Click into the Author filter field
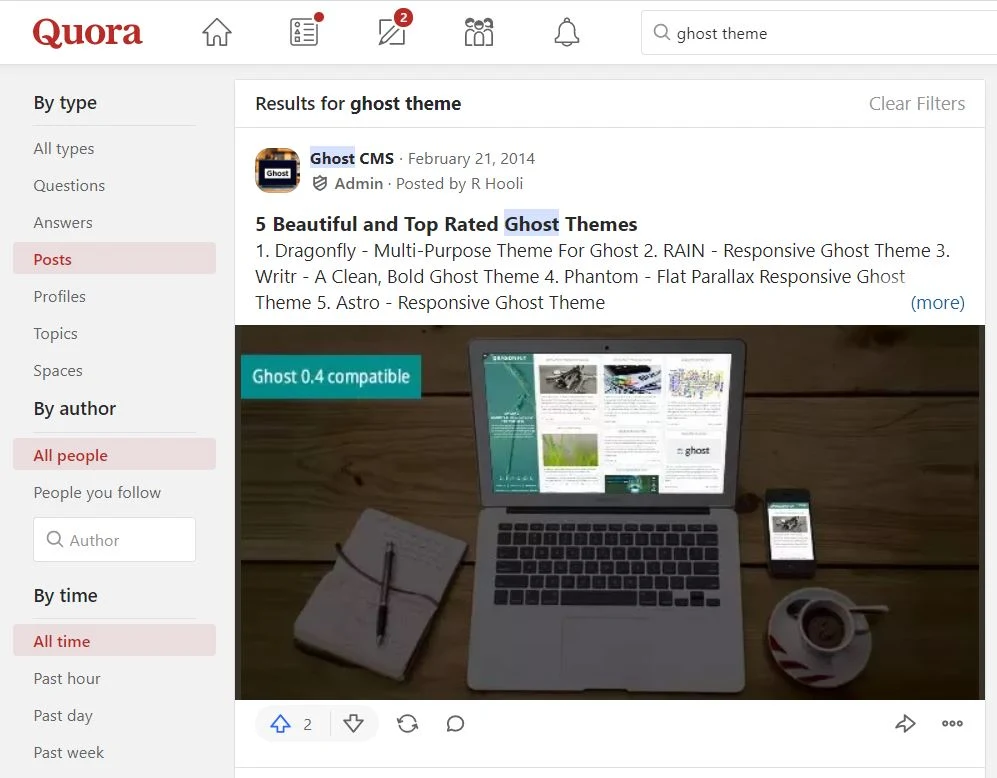997x778 pixels. pos(114,540)
